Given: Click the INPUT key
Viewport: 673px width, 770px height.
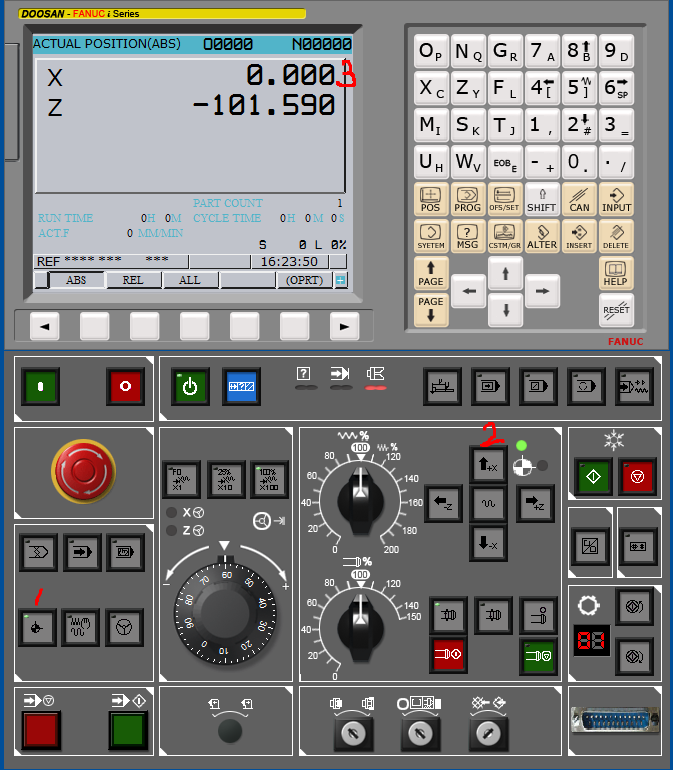Looking at the screenshot, I should [x=617, y=200].
